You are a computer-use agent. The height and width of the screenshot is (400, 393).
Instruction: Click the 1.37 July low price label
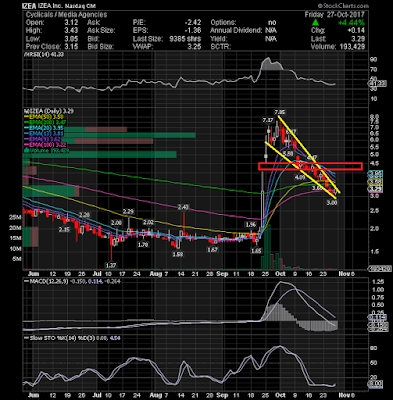tap(111, 265)
